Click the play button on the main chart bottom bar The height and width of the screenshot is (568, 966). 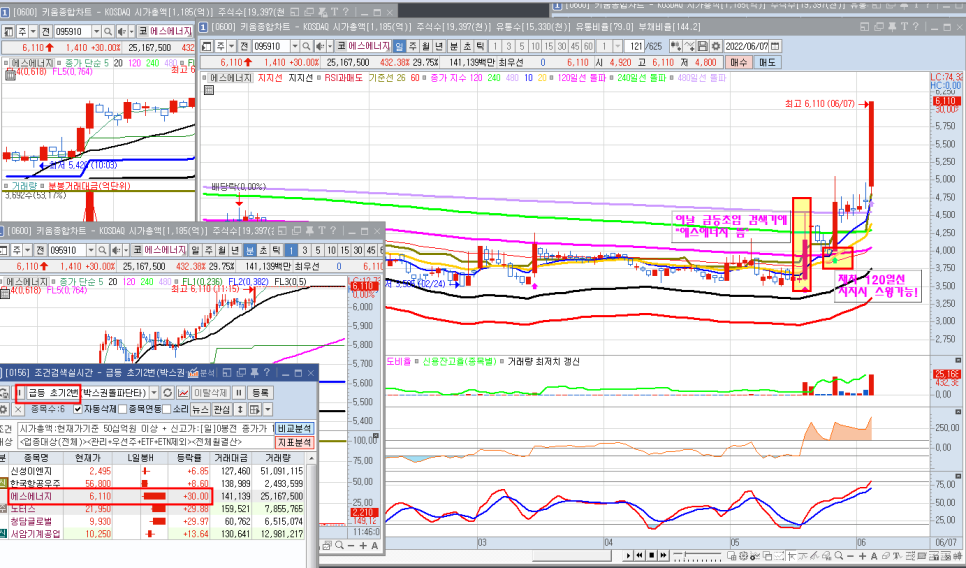(628, 556)
